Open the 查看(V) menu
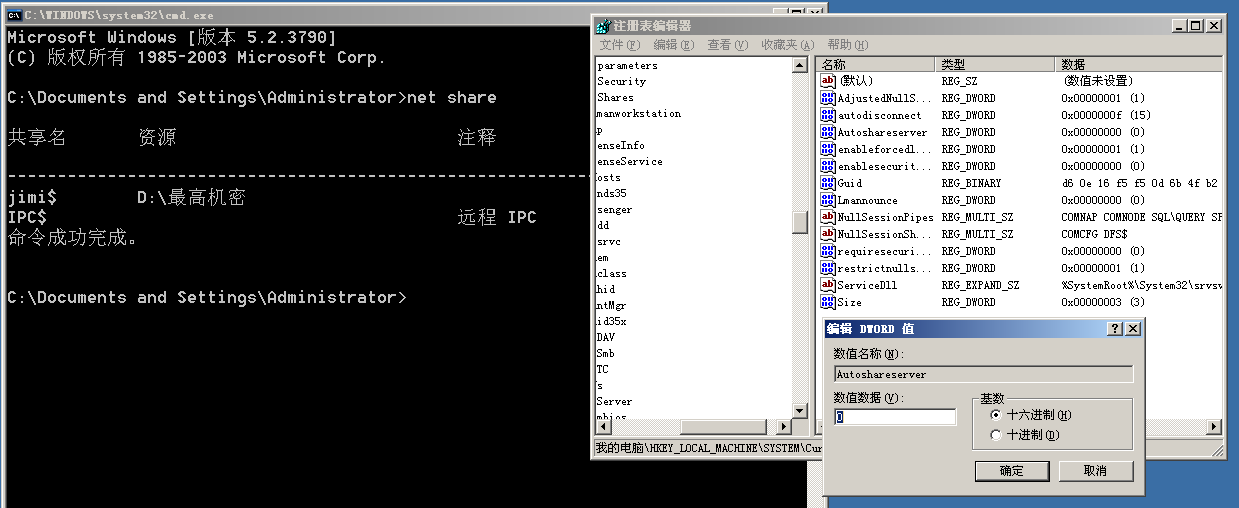1239x508 pixels. 727,45
